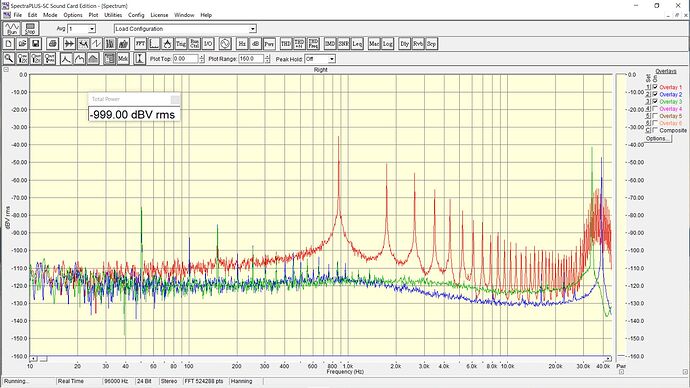Click the -999.00 dBV rms readout

(x=133, y=115)
